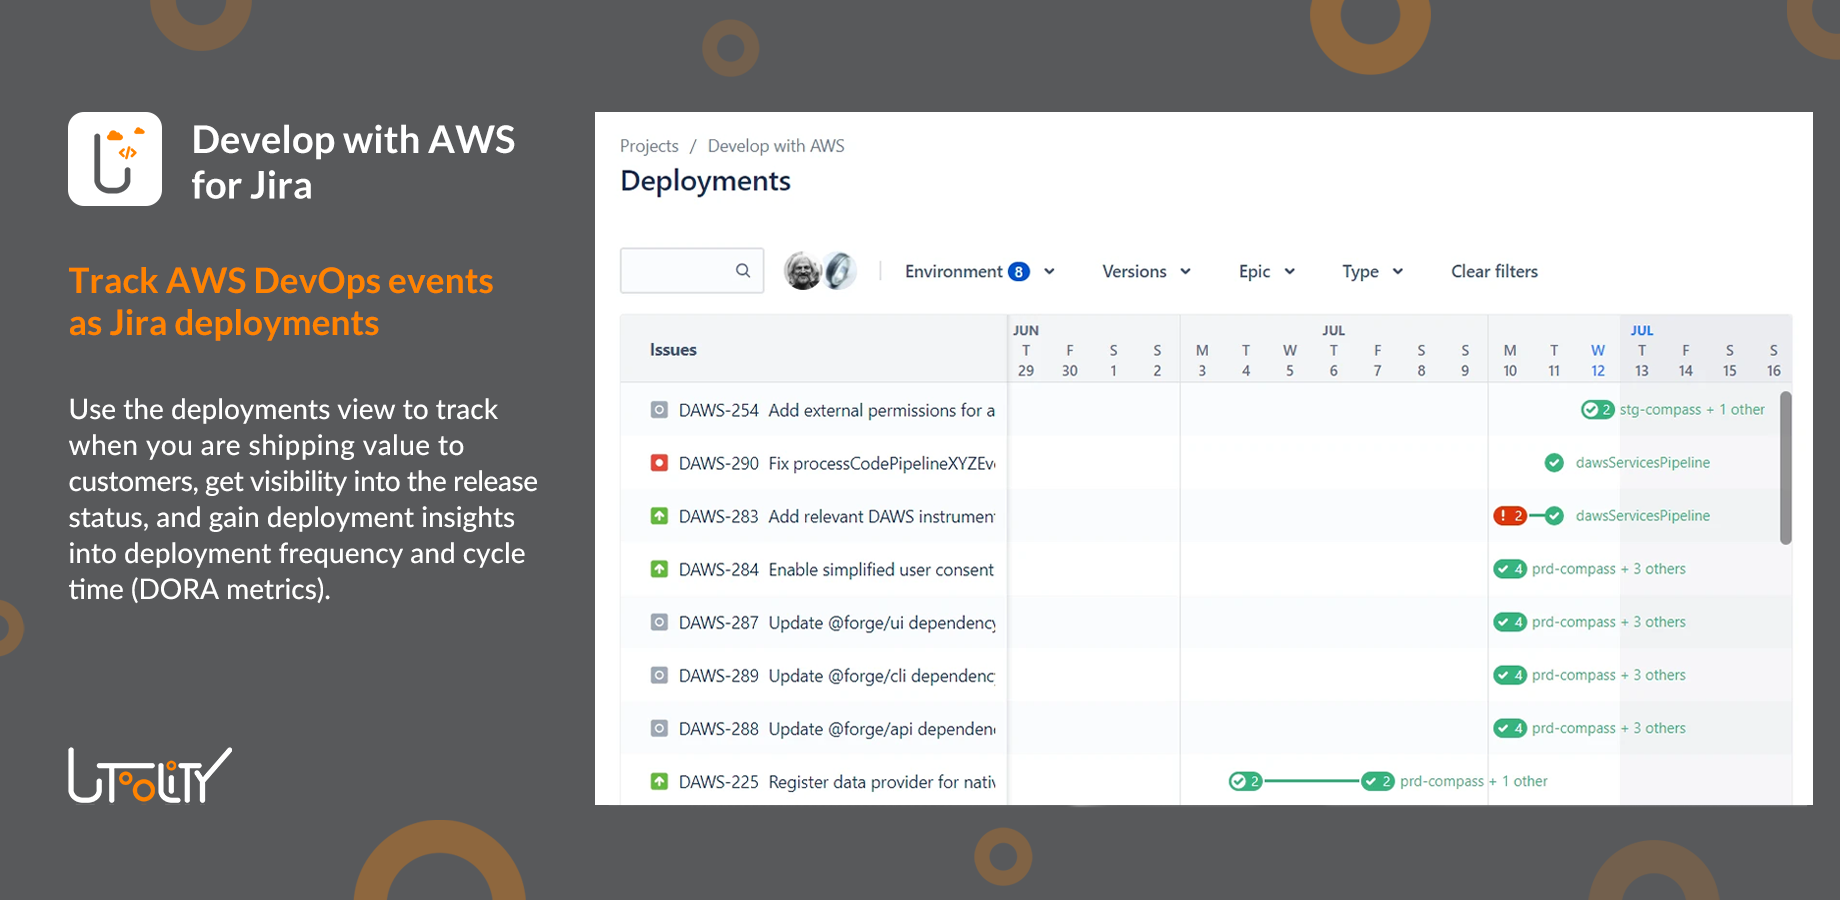Select the second user avatar filter

click(x=840, y=271)
